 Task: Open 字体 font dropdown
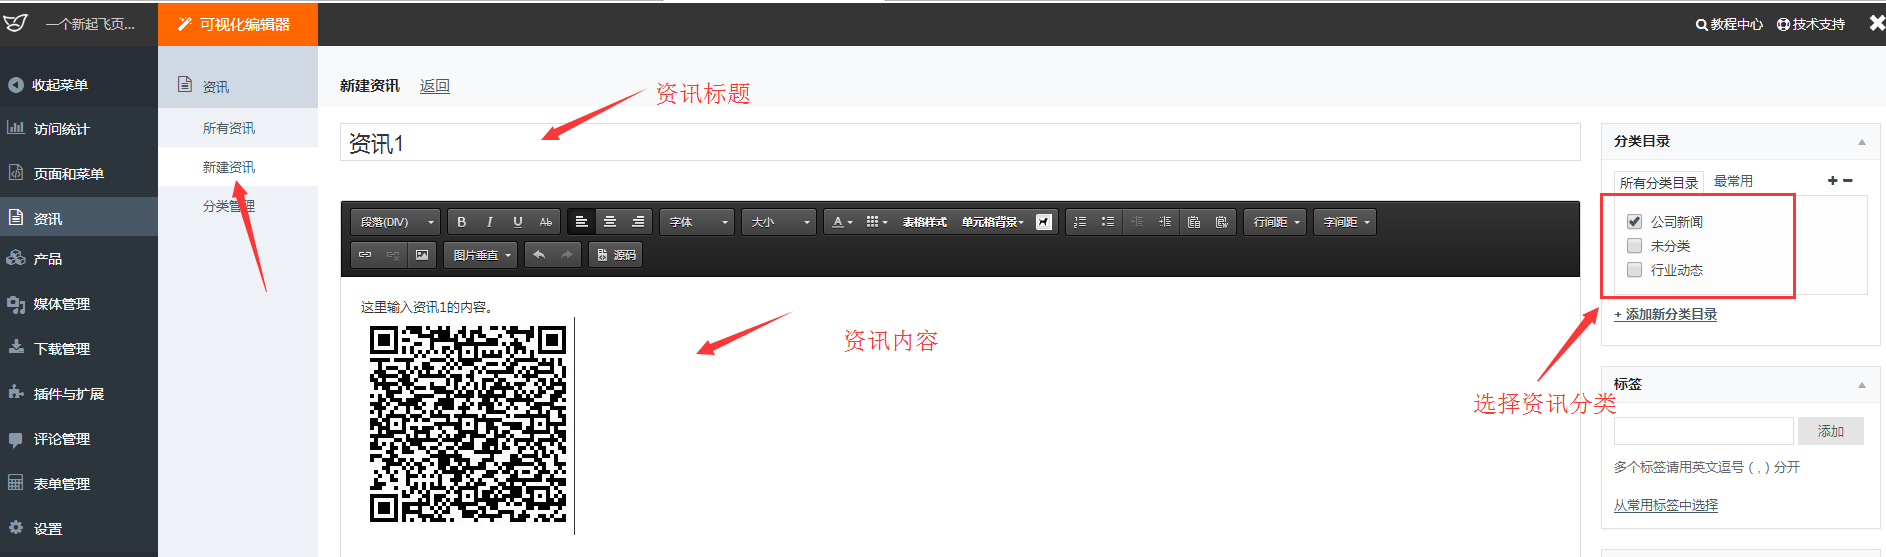pyautogui.click(x=698, y=222)
